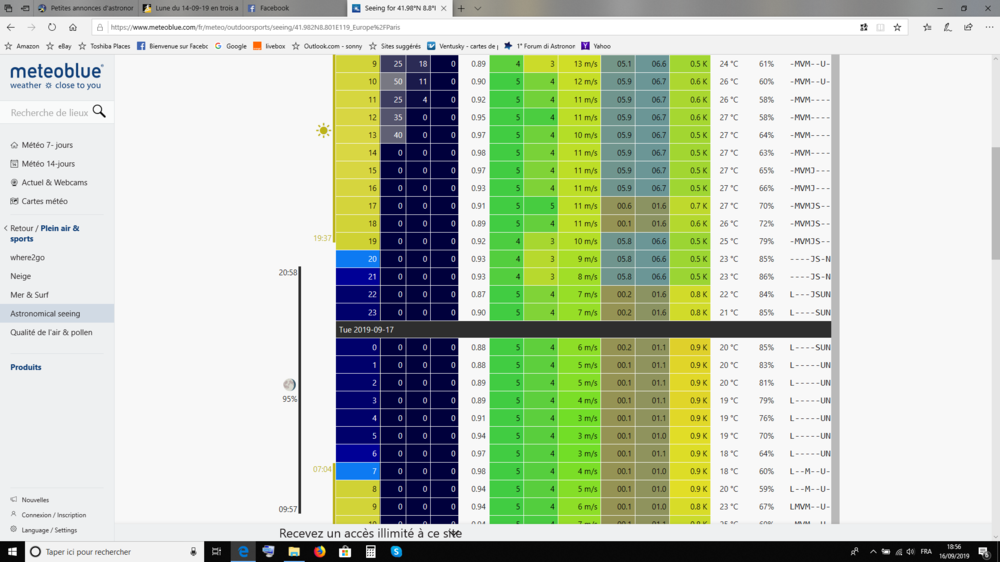Open Yahoo bookmark
This screenshot has width=1000, height=562.
point(596,46)
